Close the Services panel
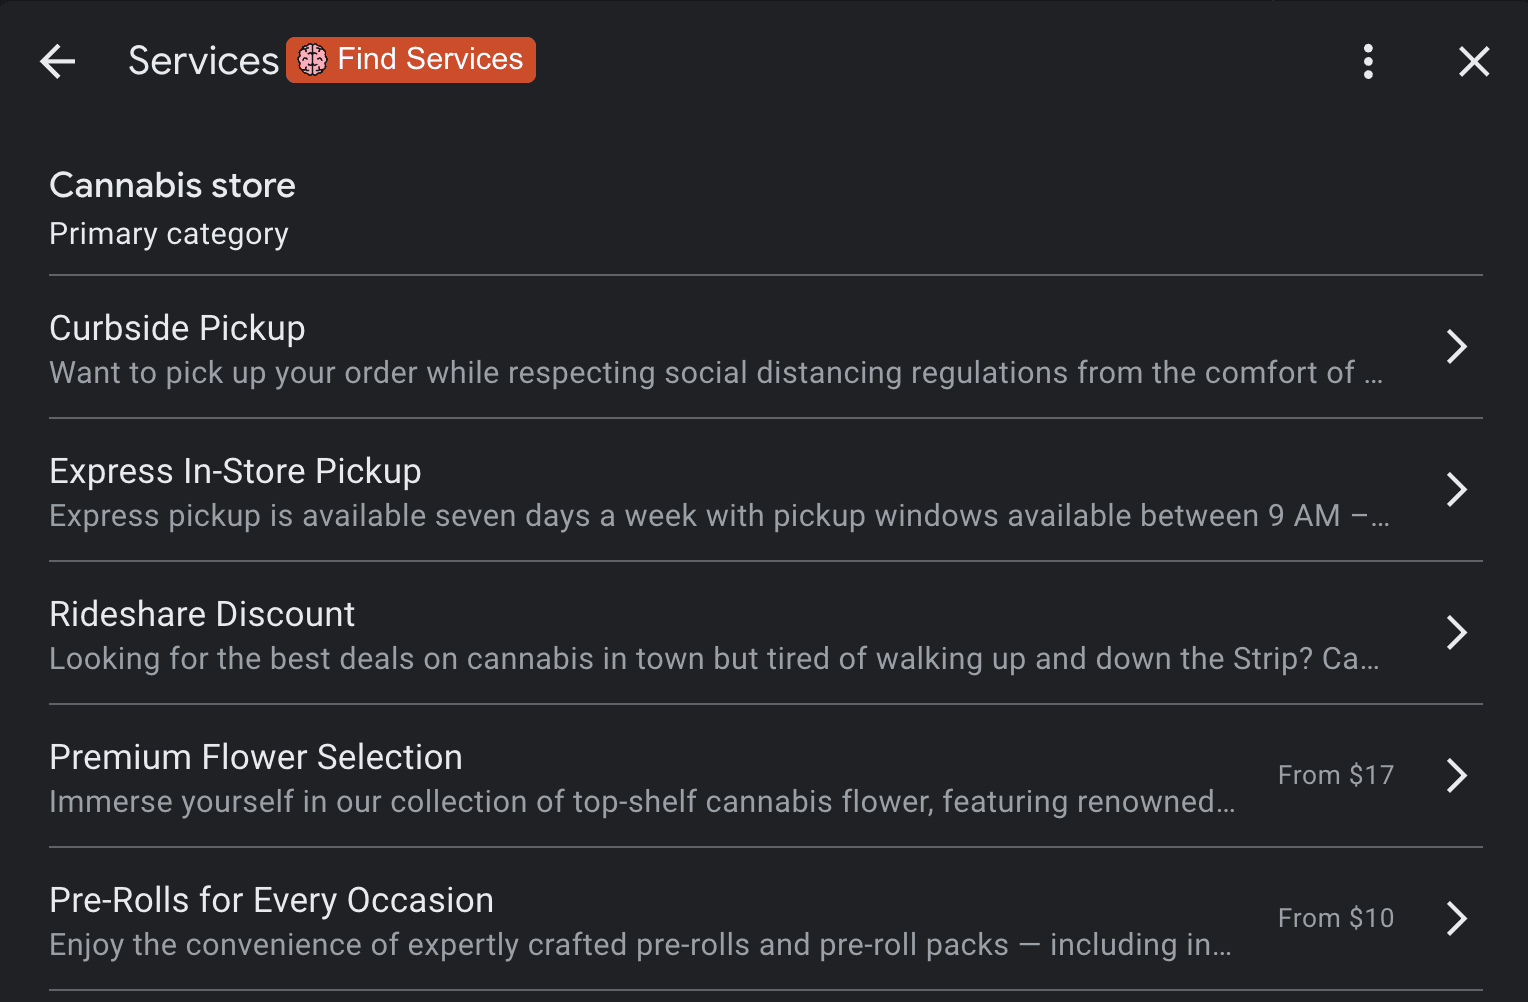The image size is (1528, 1002). pos(1474,62)
